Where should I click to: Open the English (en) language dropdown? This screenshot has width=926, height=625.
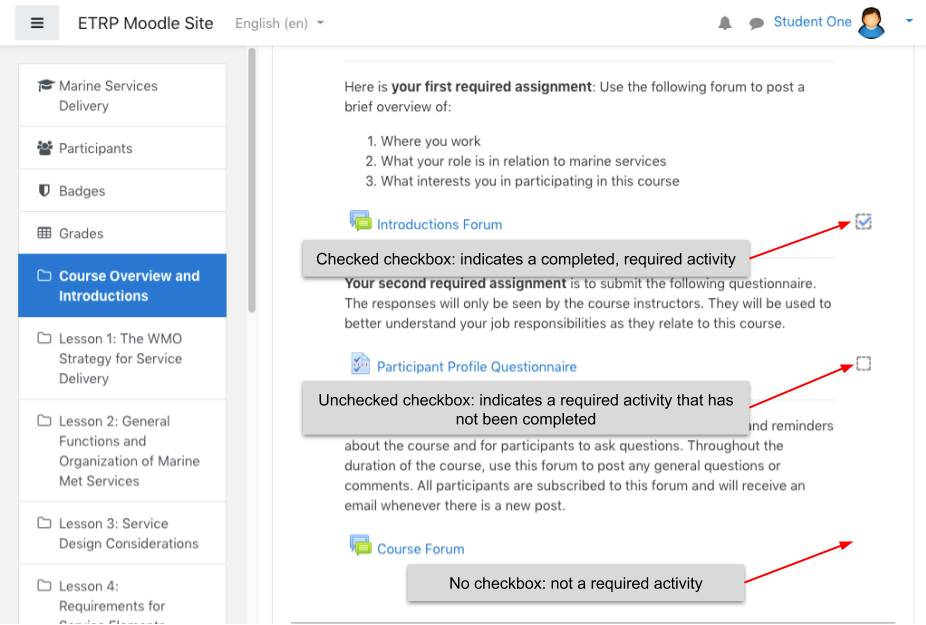coord(279,23)
